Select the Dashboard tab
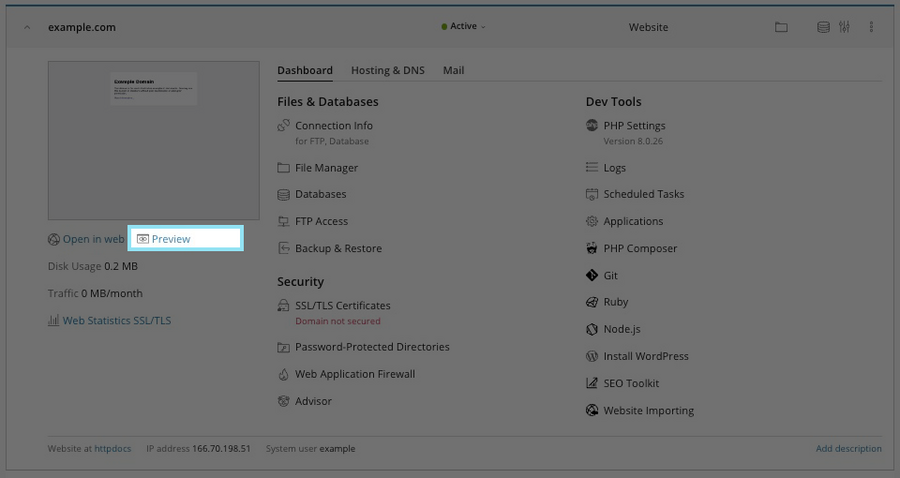This screenshot has height=478, width=900. (x=305, y=71)
